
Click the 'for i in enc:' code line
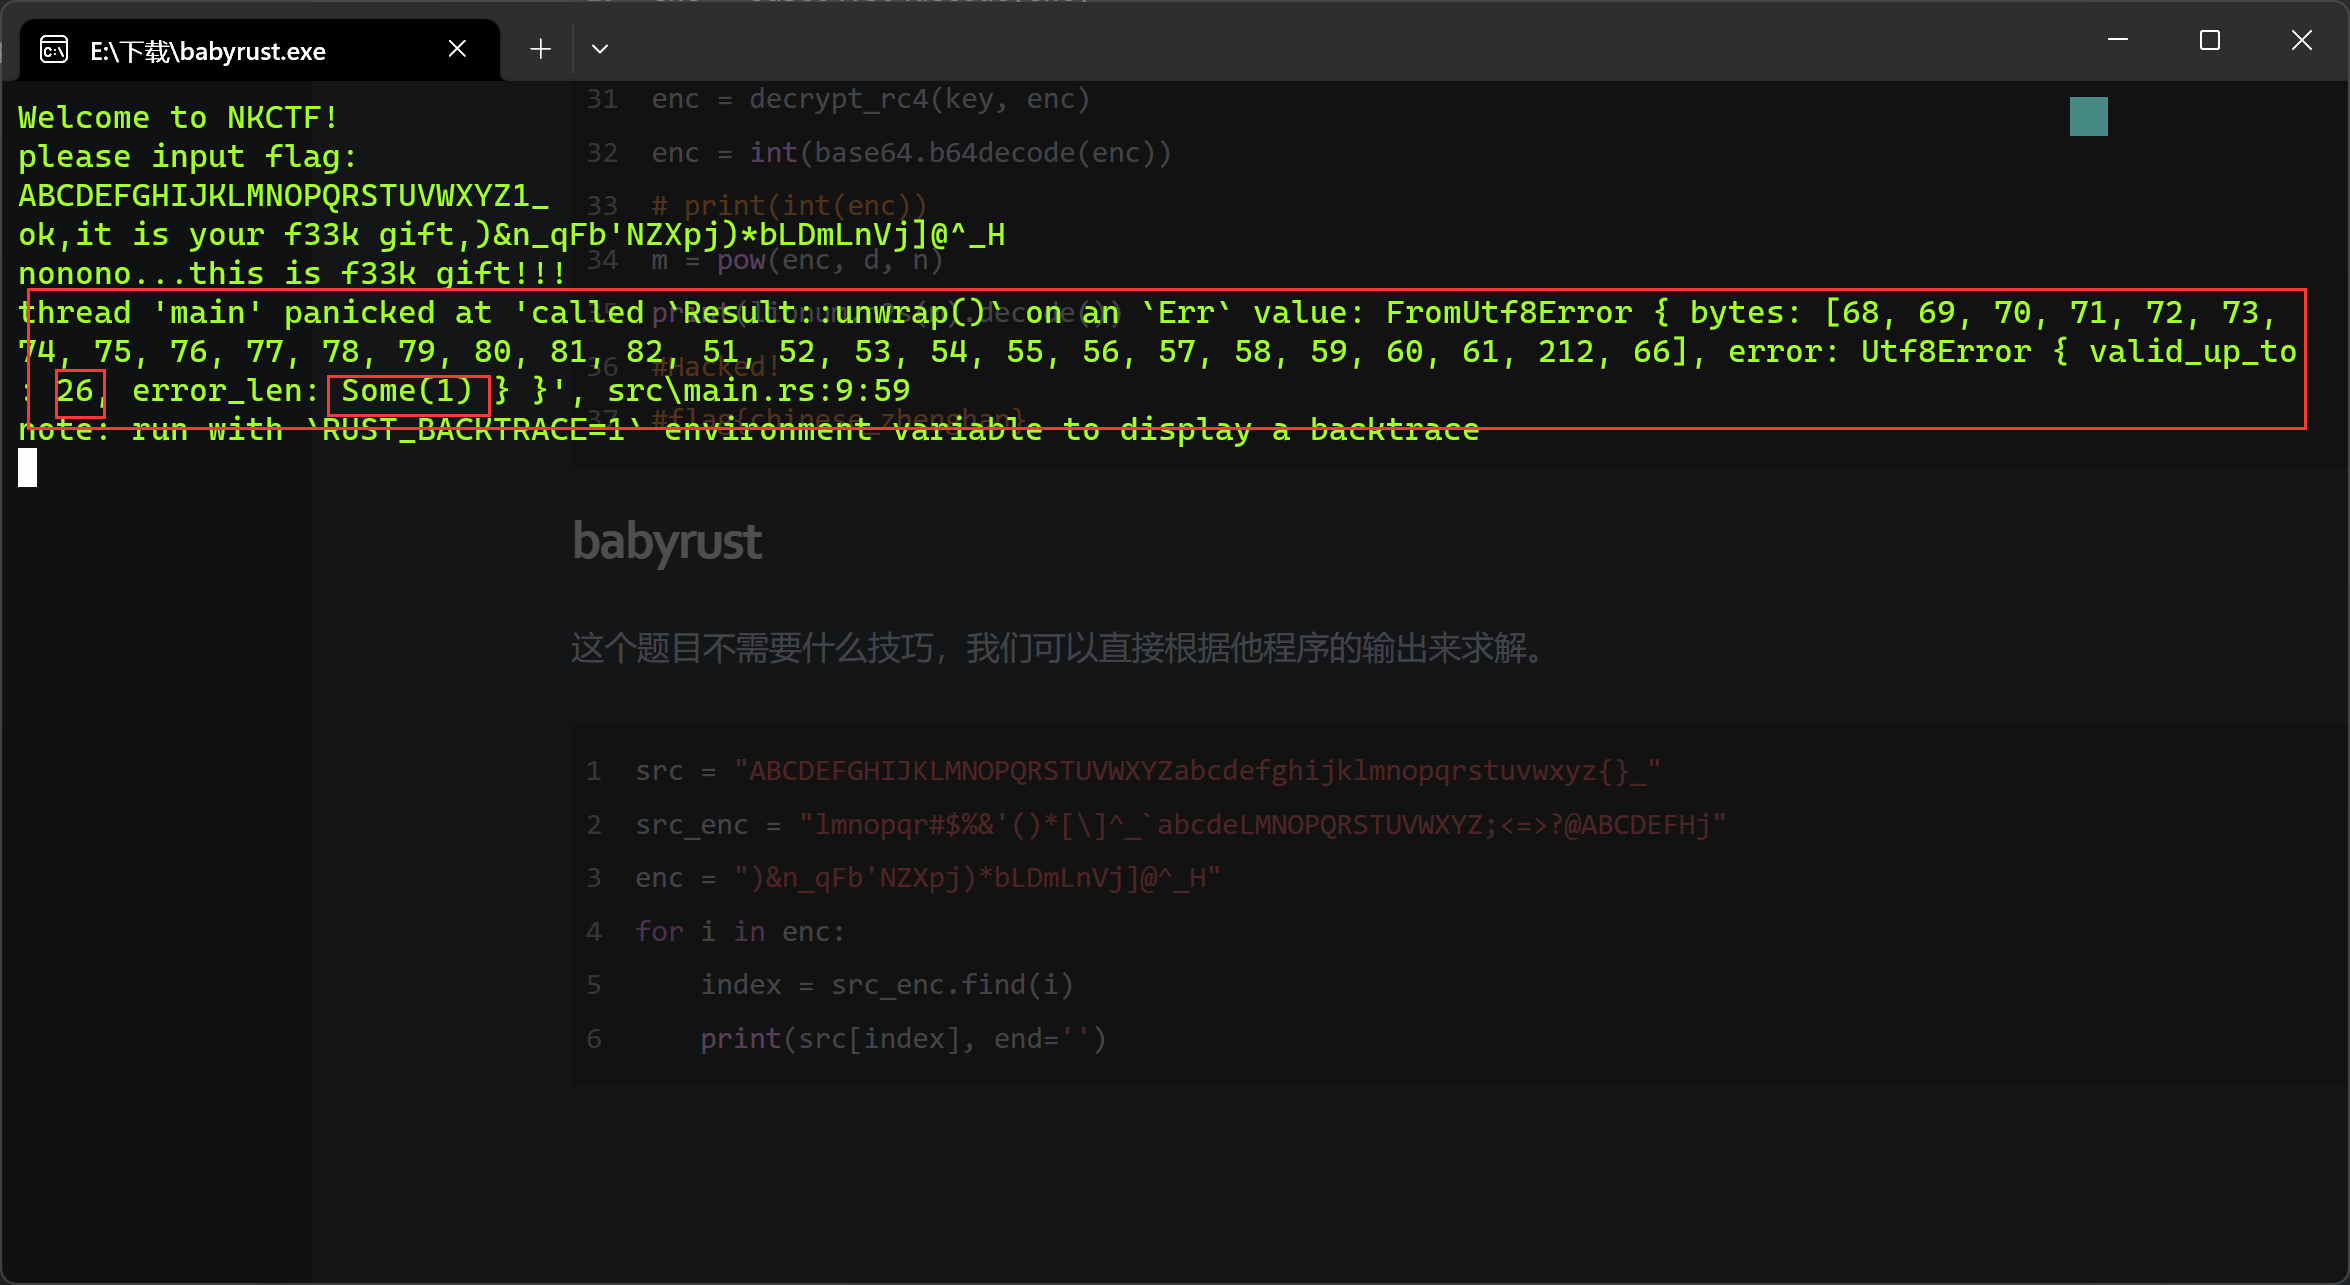click(x=740, y=932)
